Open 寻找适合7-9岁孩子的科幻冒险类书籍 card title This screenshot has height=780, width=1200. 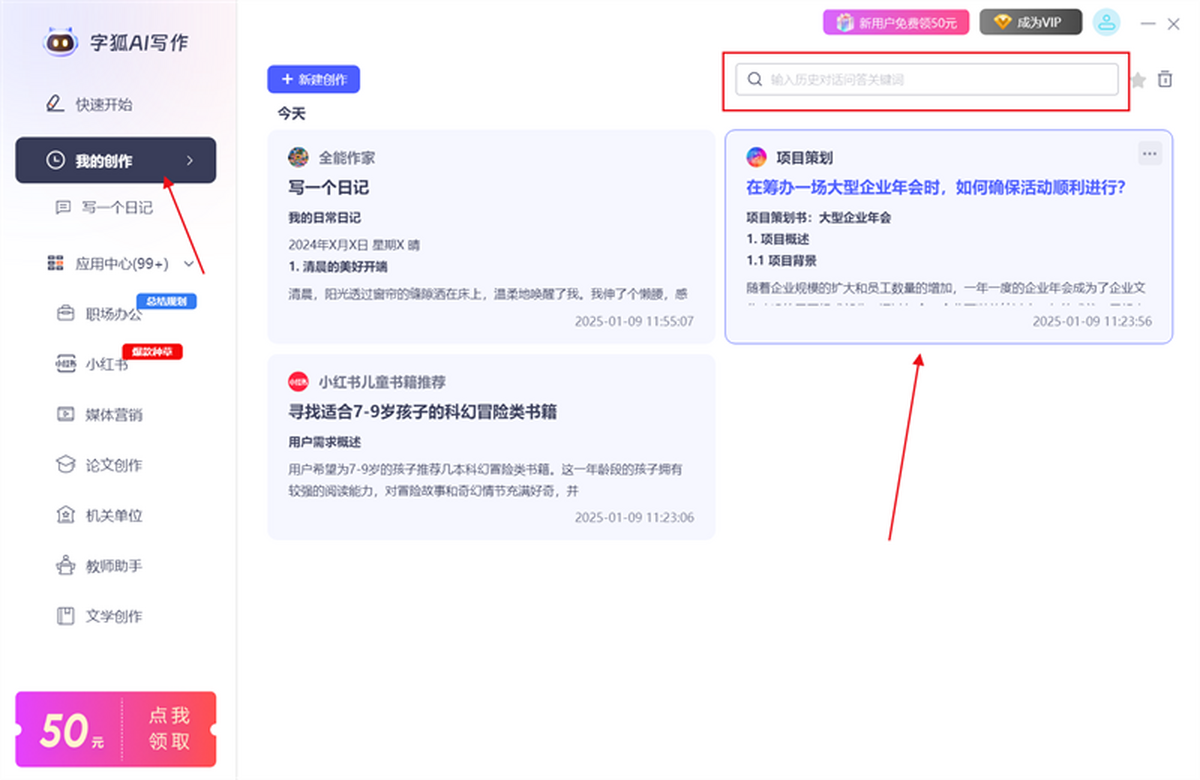coord(422,411)
